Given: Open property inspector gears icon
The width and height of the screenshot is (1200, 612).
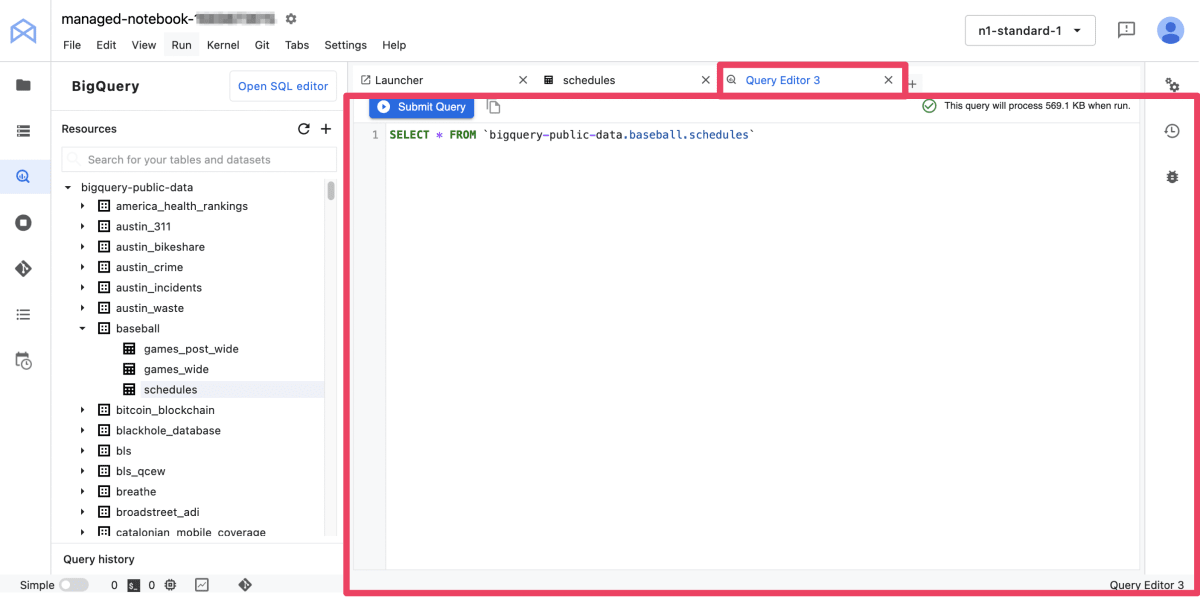Looking at the screenshot, I should [x=1172, y=85].
